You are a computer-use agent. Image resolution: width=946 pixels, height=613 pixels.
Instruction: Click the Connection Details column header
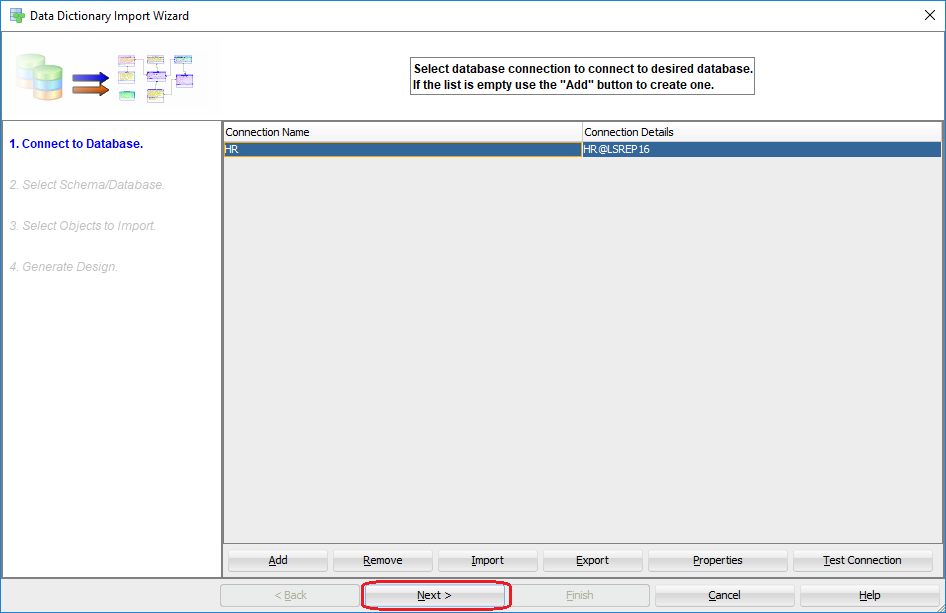pos(760,132)
